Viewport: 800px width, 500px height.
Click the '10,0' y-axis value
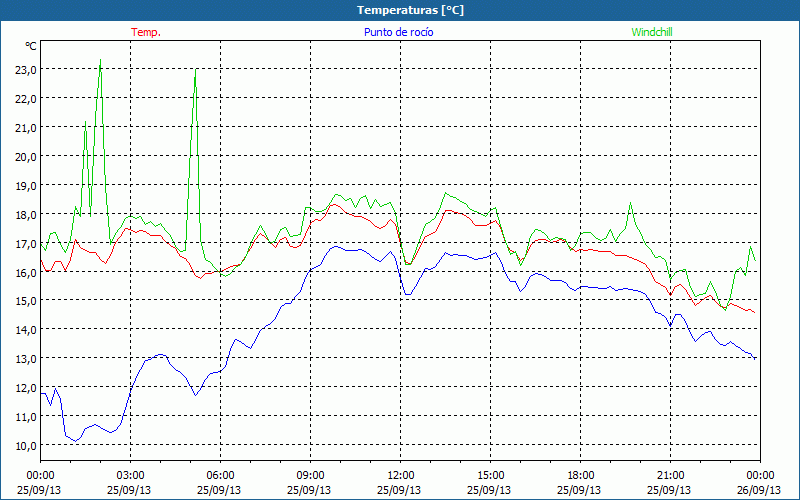coord(26,446)
